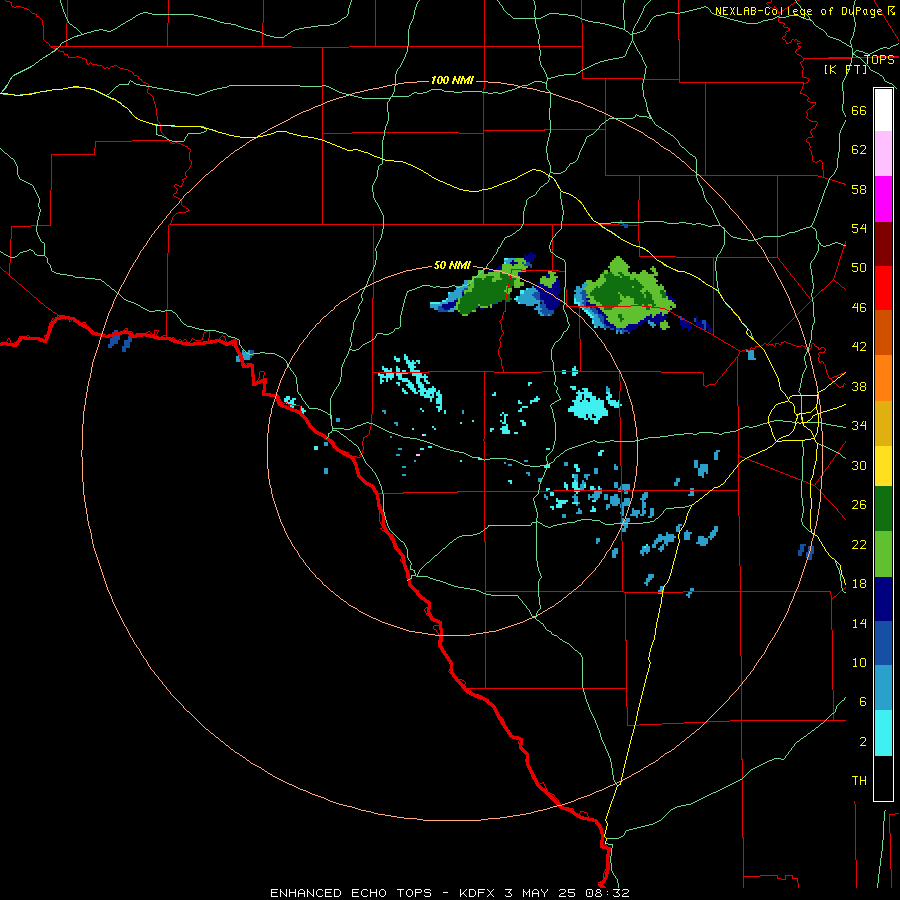Pick the orange 38 kft legend swatch
900x900 pixels.
point(883,378)
